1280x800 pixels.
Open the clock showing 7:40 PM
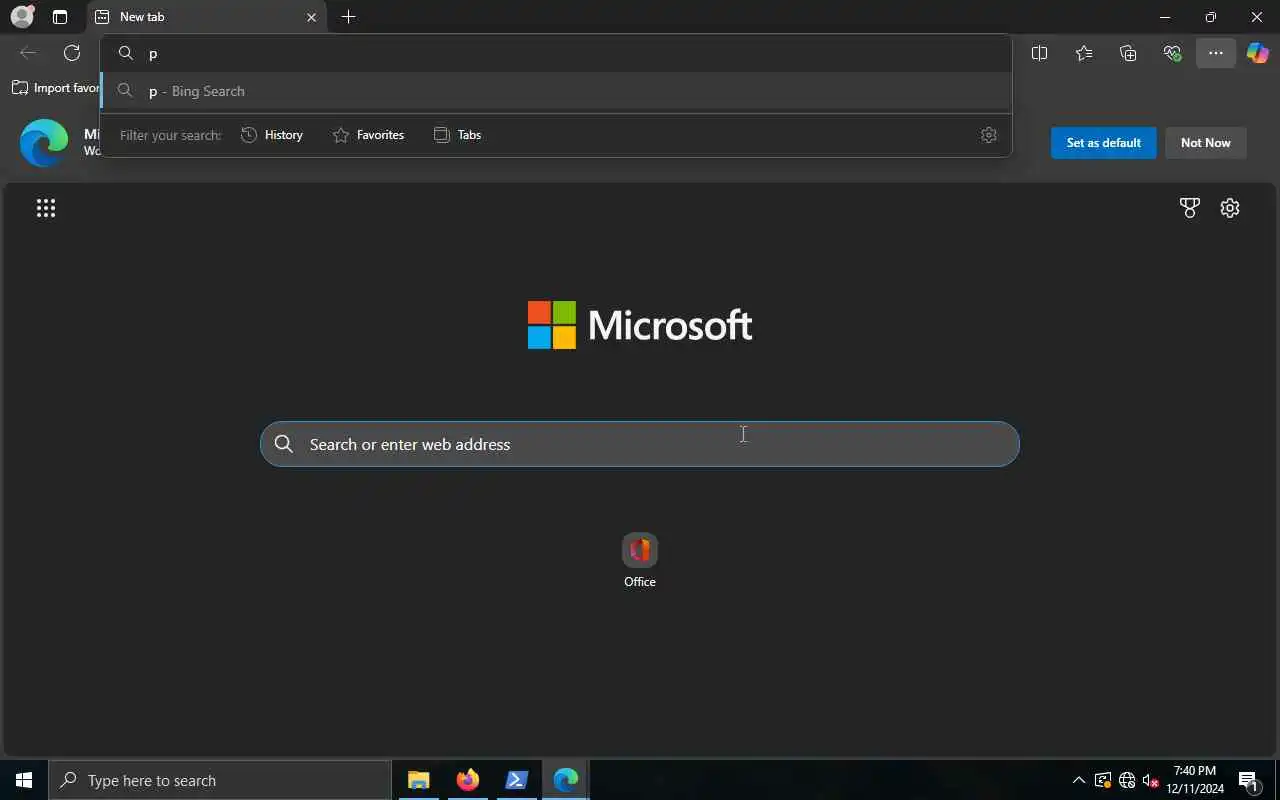1195,780
